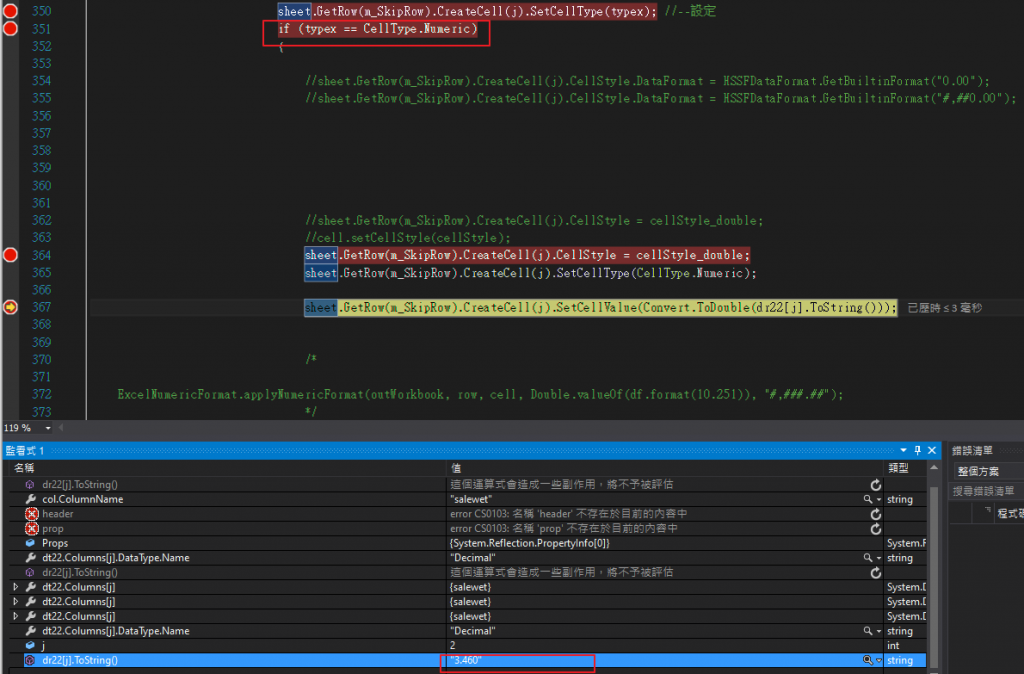
Task: Click the 已歷時 ≤ 3 毫秒 perf tip
Action: tap(944, 308)
